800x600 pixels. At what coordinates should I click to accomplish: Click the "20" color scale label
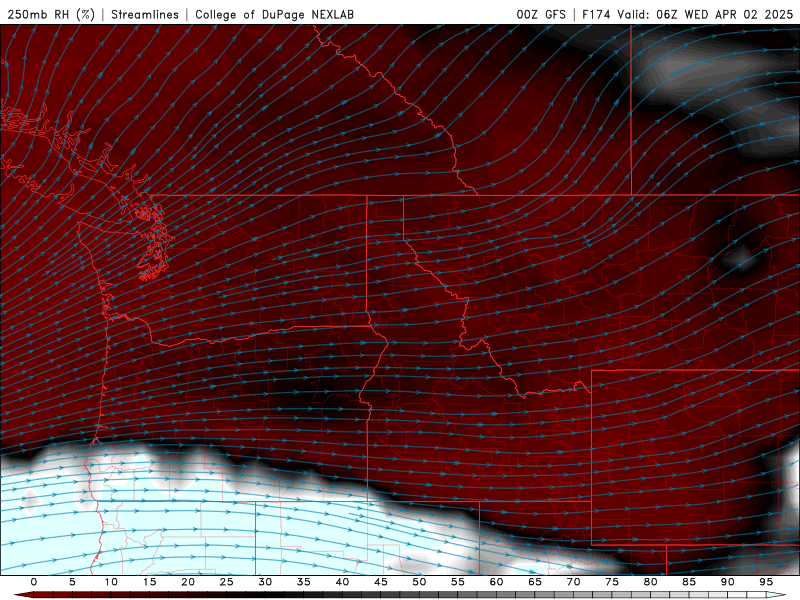click(x=188, y=582)
